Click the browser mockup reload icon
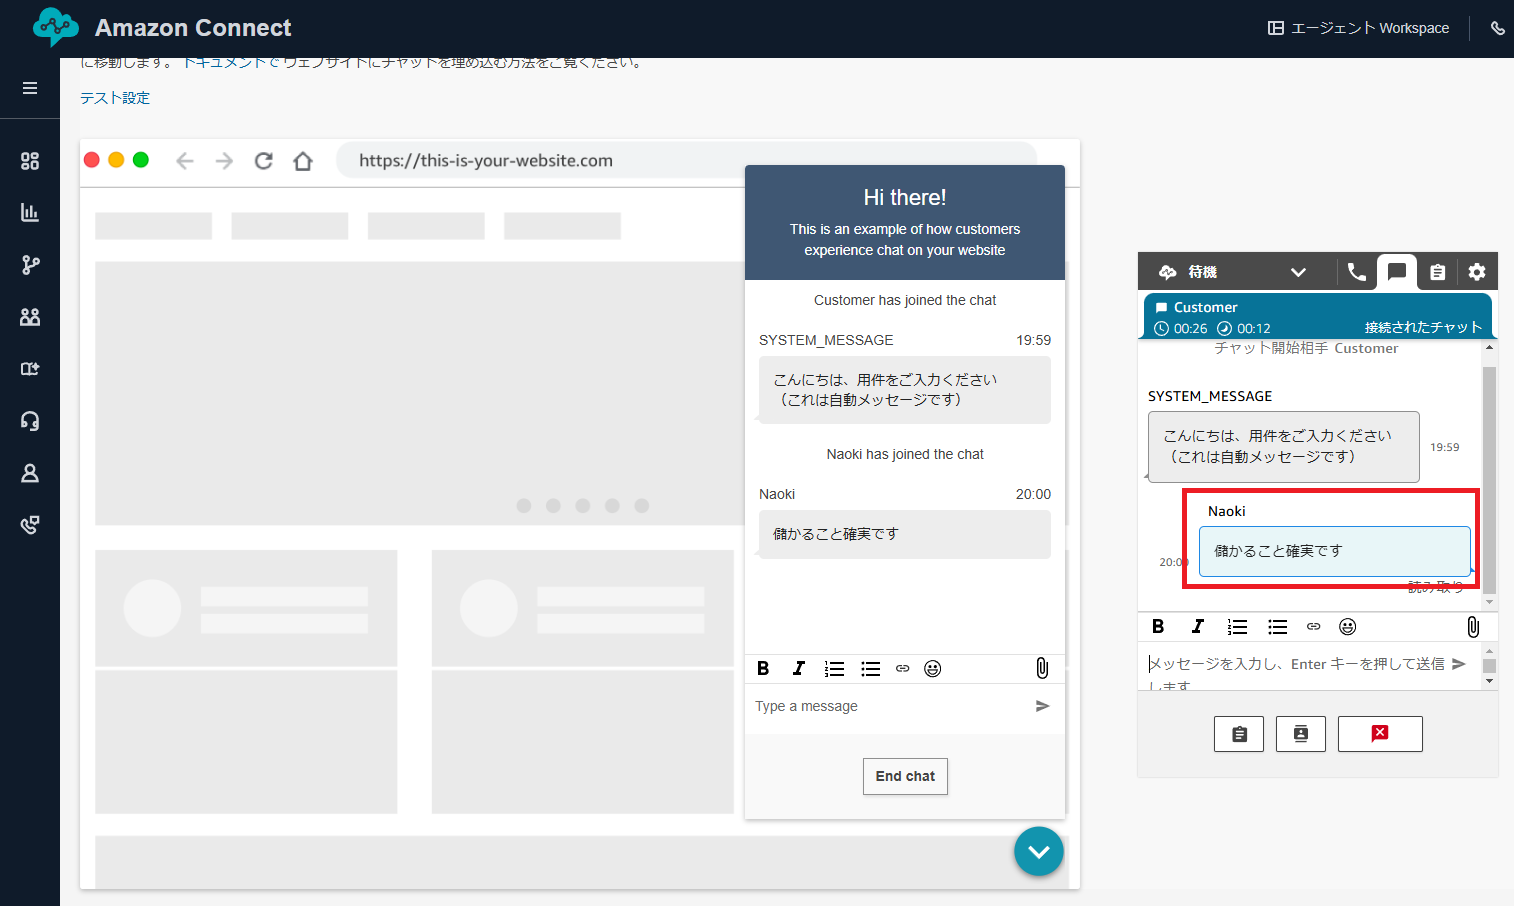This screenshot has height=906, width=1514. tap(264, 161)
